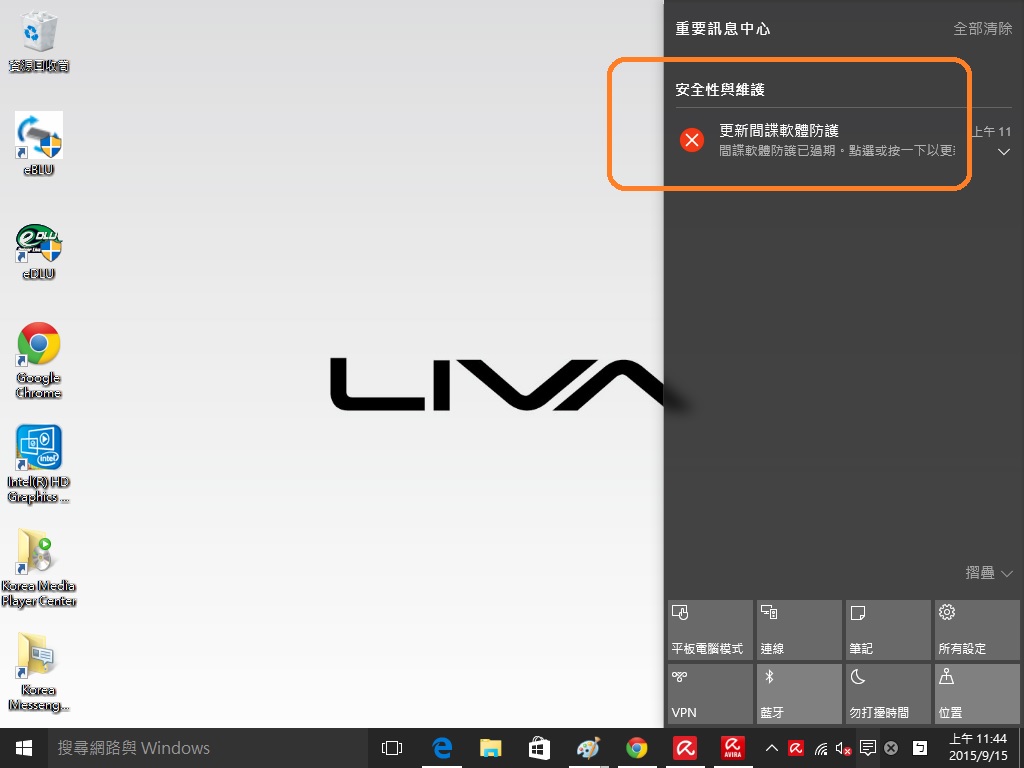Toggle the 位置 location tile
Image resolution: width=1024 pixels, height=768 pixels.
977,694
